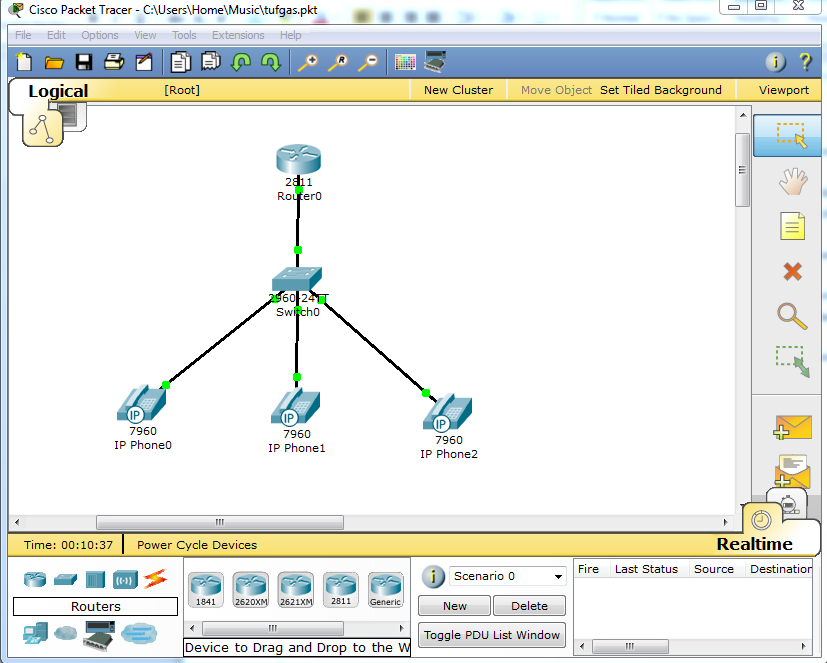Choose the Inspect magnifier tool
The image size is (827, 663).
coord(792,316)
